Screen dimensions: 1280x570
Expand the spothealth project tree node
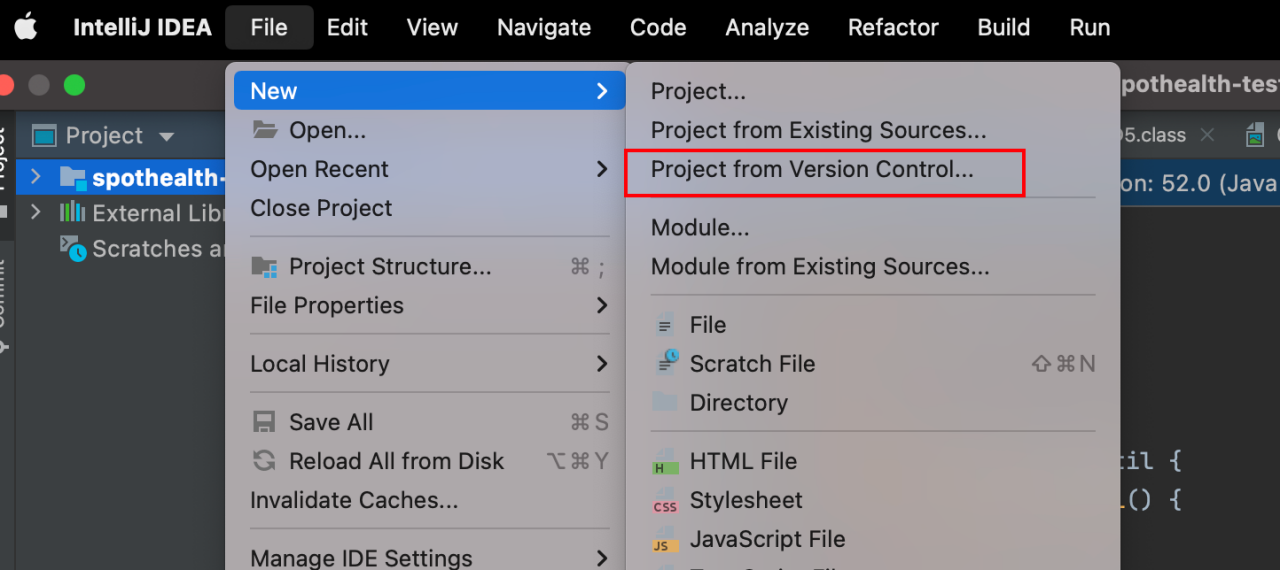click(36, 177)
